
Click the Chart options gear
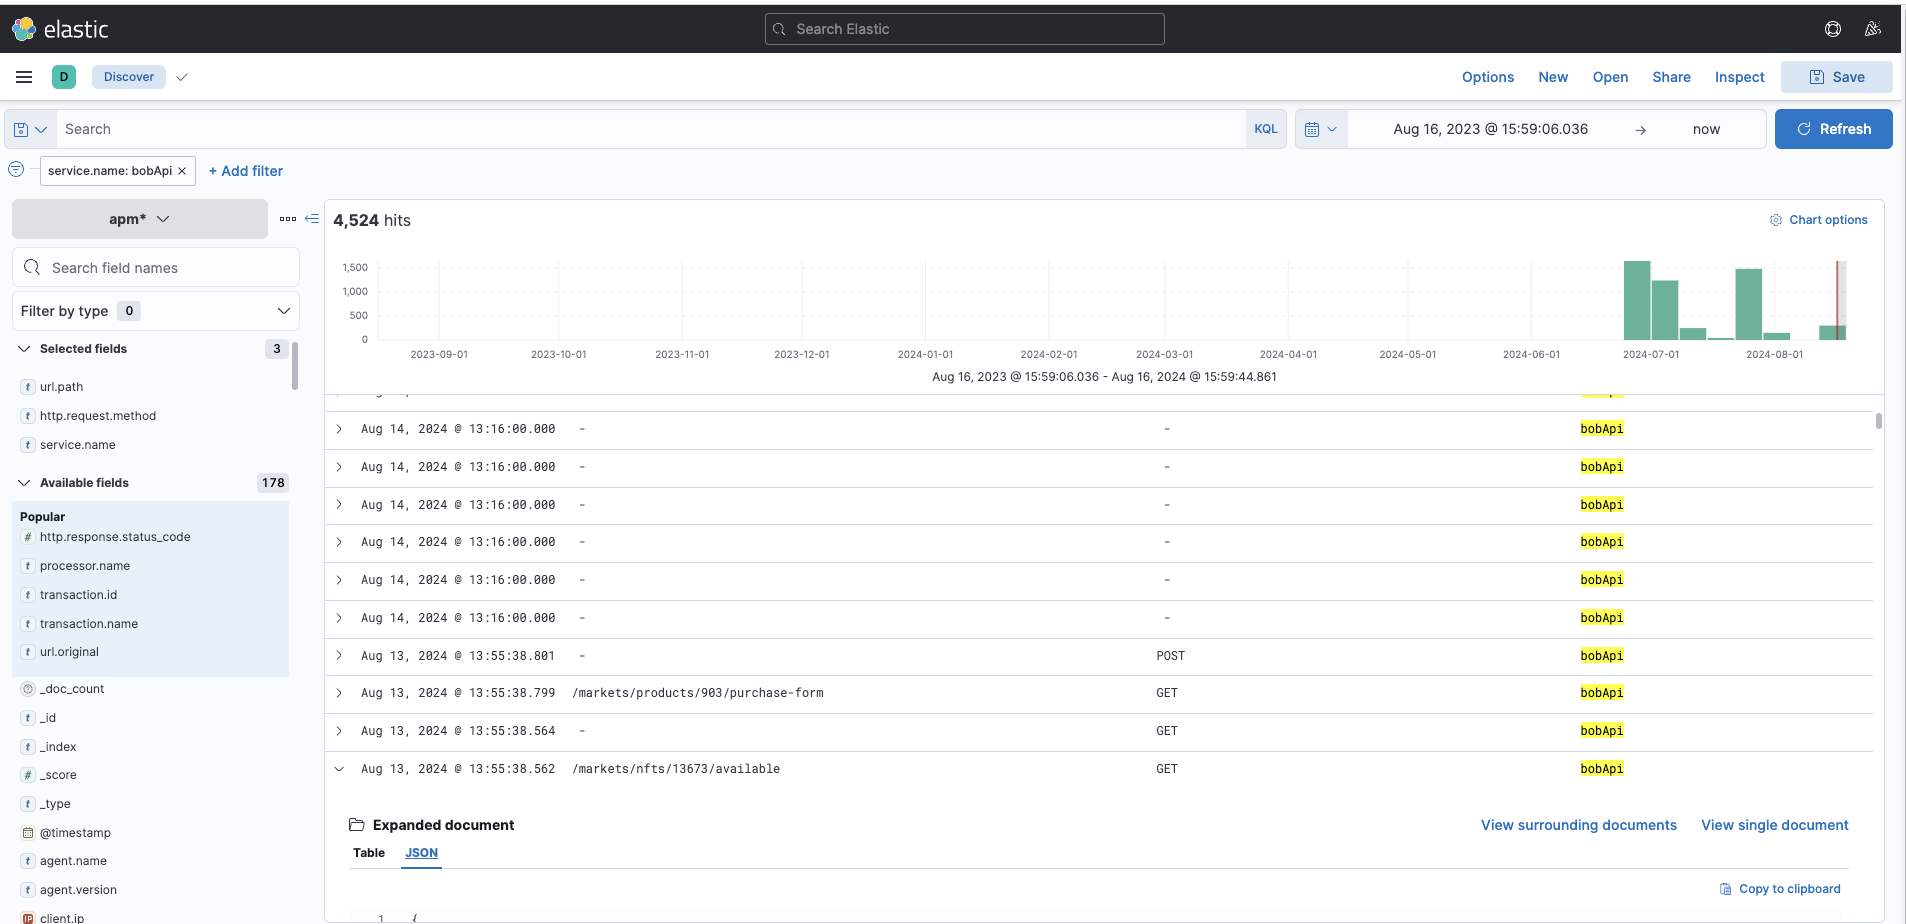click(1776, 220)
